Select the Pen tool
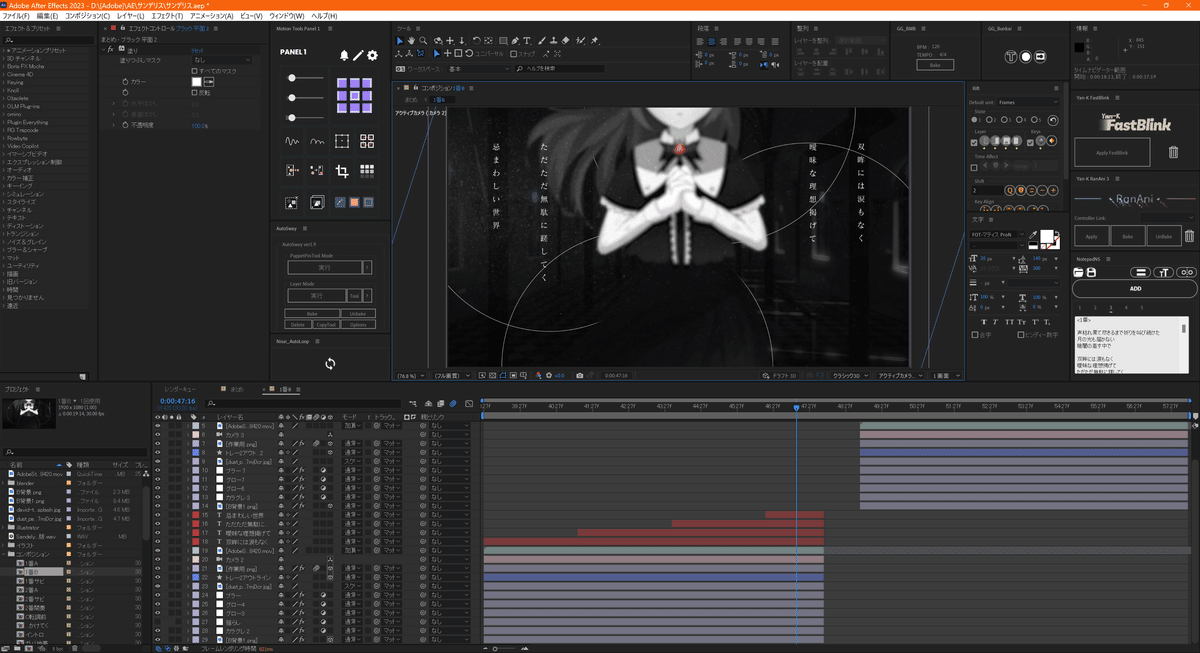Viewport: 1200px width, 653px height. click(x=514, y=41)
